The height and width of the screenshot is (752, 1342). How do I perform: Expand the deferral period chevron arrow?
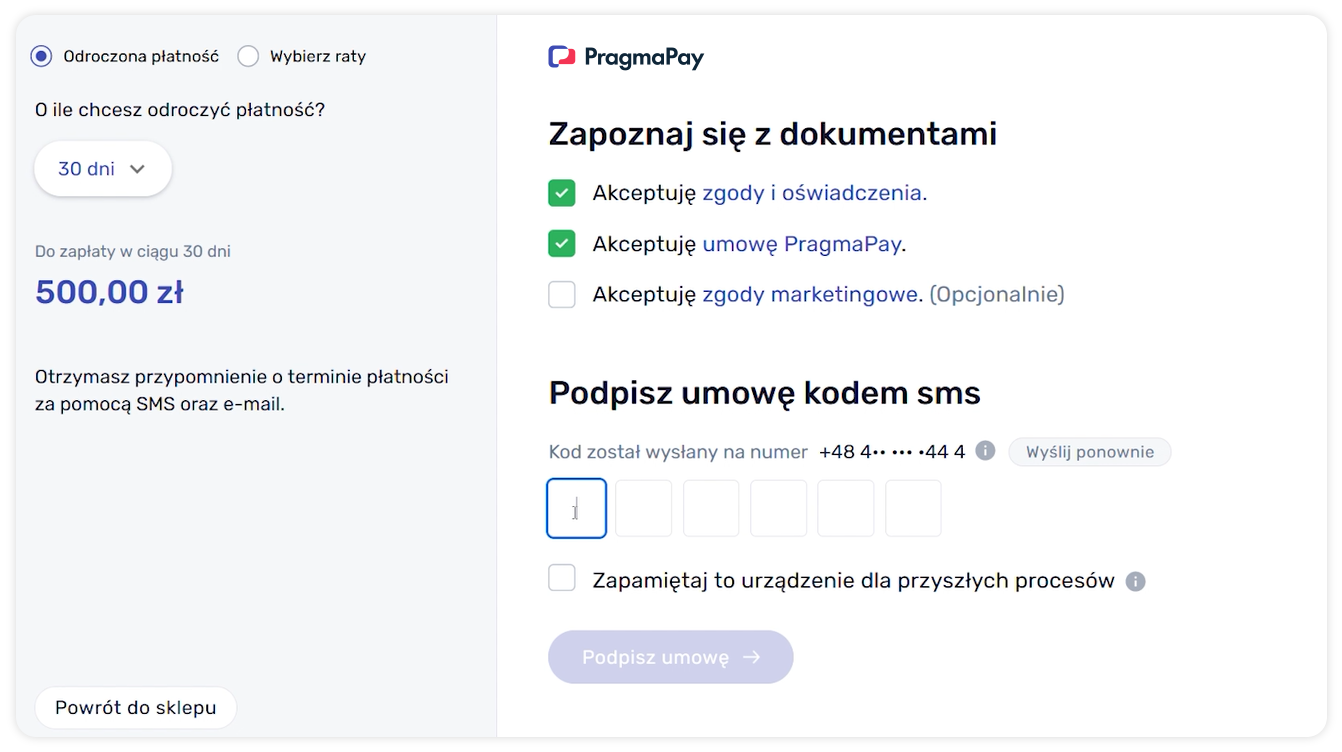pos(138,169)
